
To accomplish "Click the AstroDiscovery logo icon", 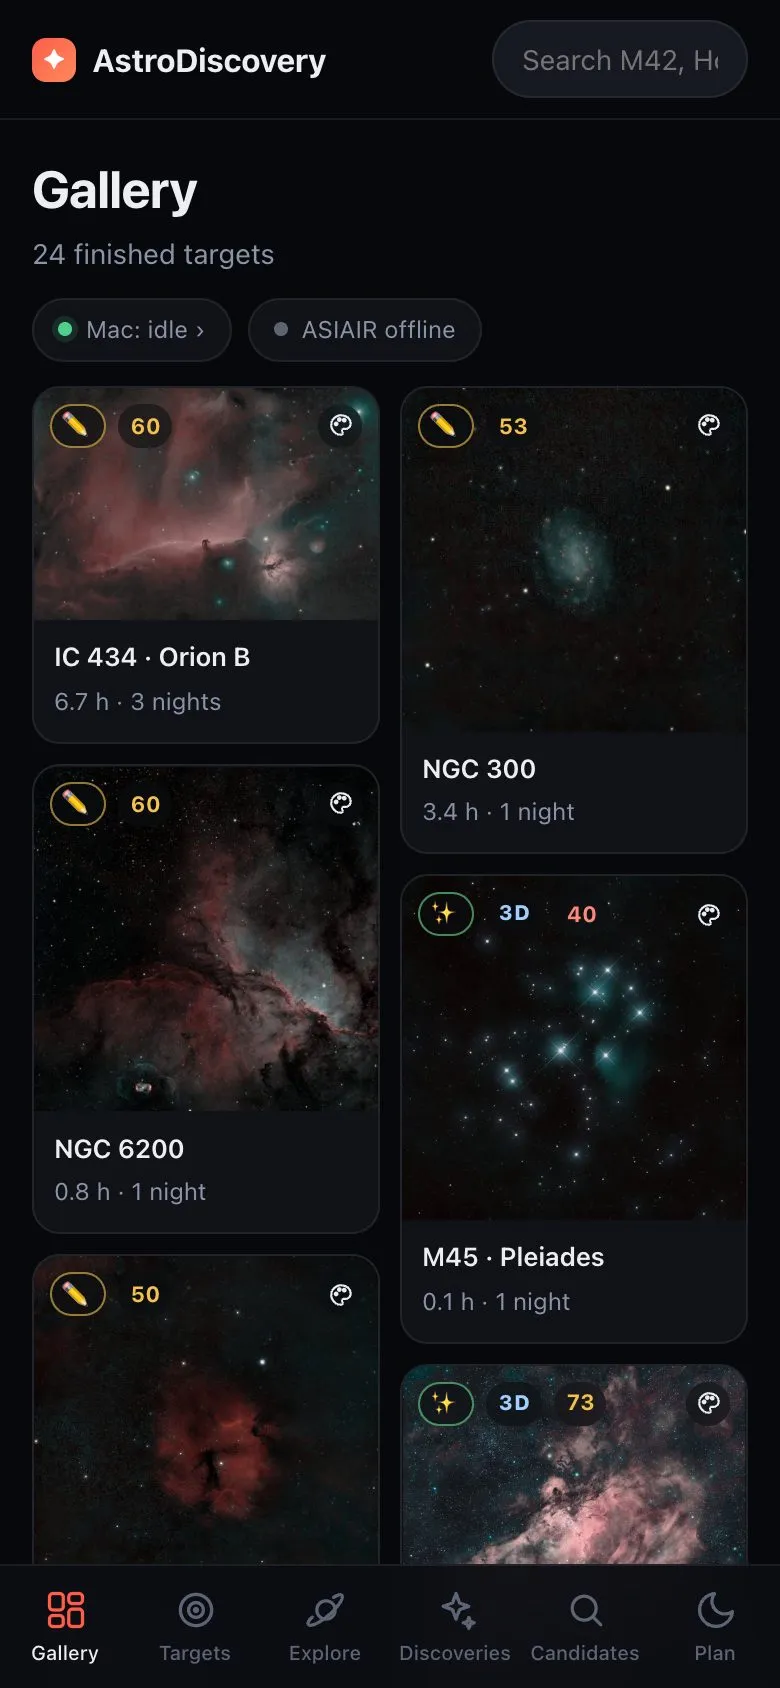I will pos(54,60).
